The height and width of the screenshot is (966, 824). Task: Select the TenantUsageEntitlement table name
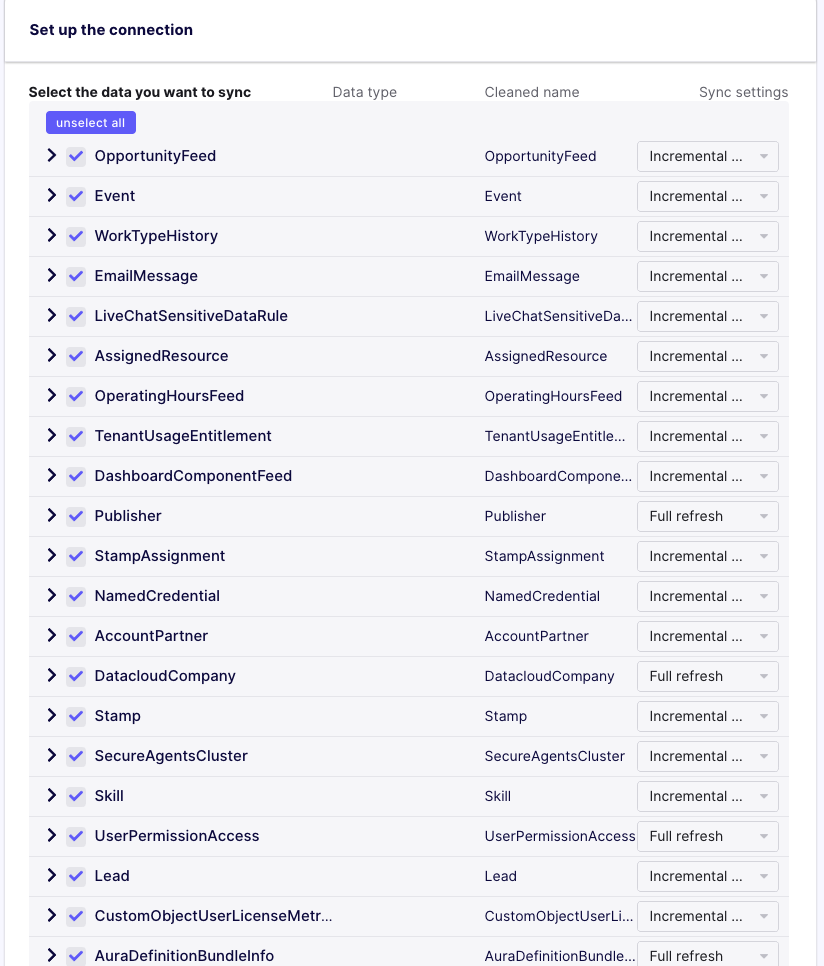[x=182, y=436]
